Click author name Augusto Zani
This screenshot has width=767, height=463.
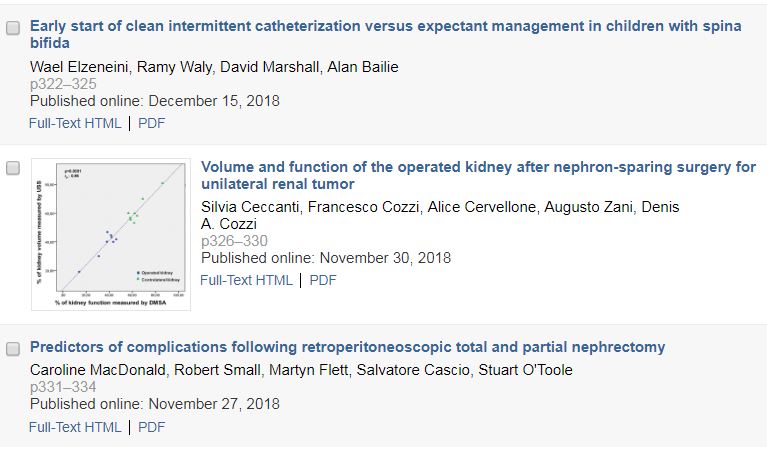coord(588,207)
